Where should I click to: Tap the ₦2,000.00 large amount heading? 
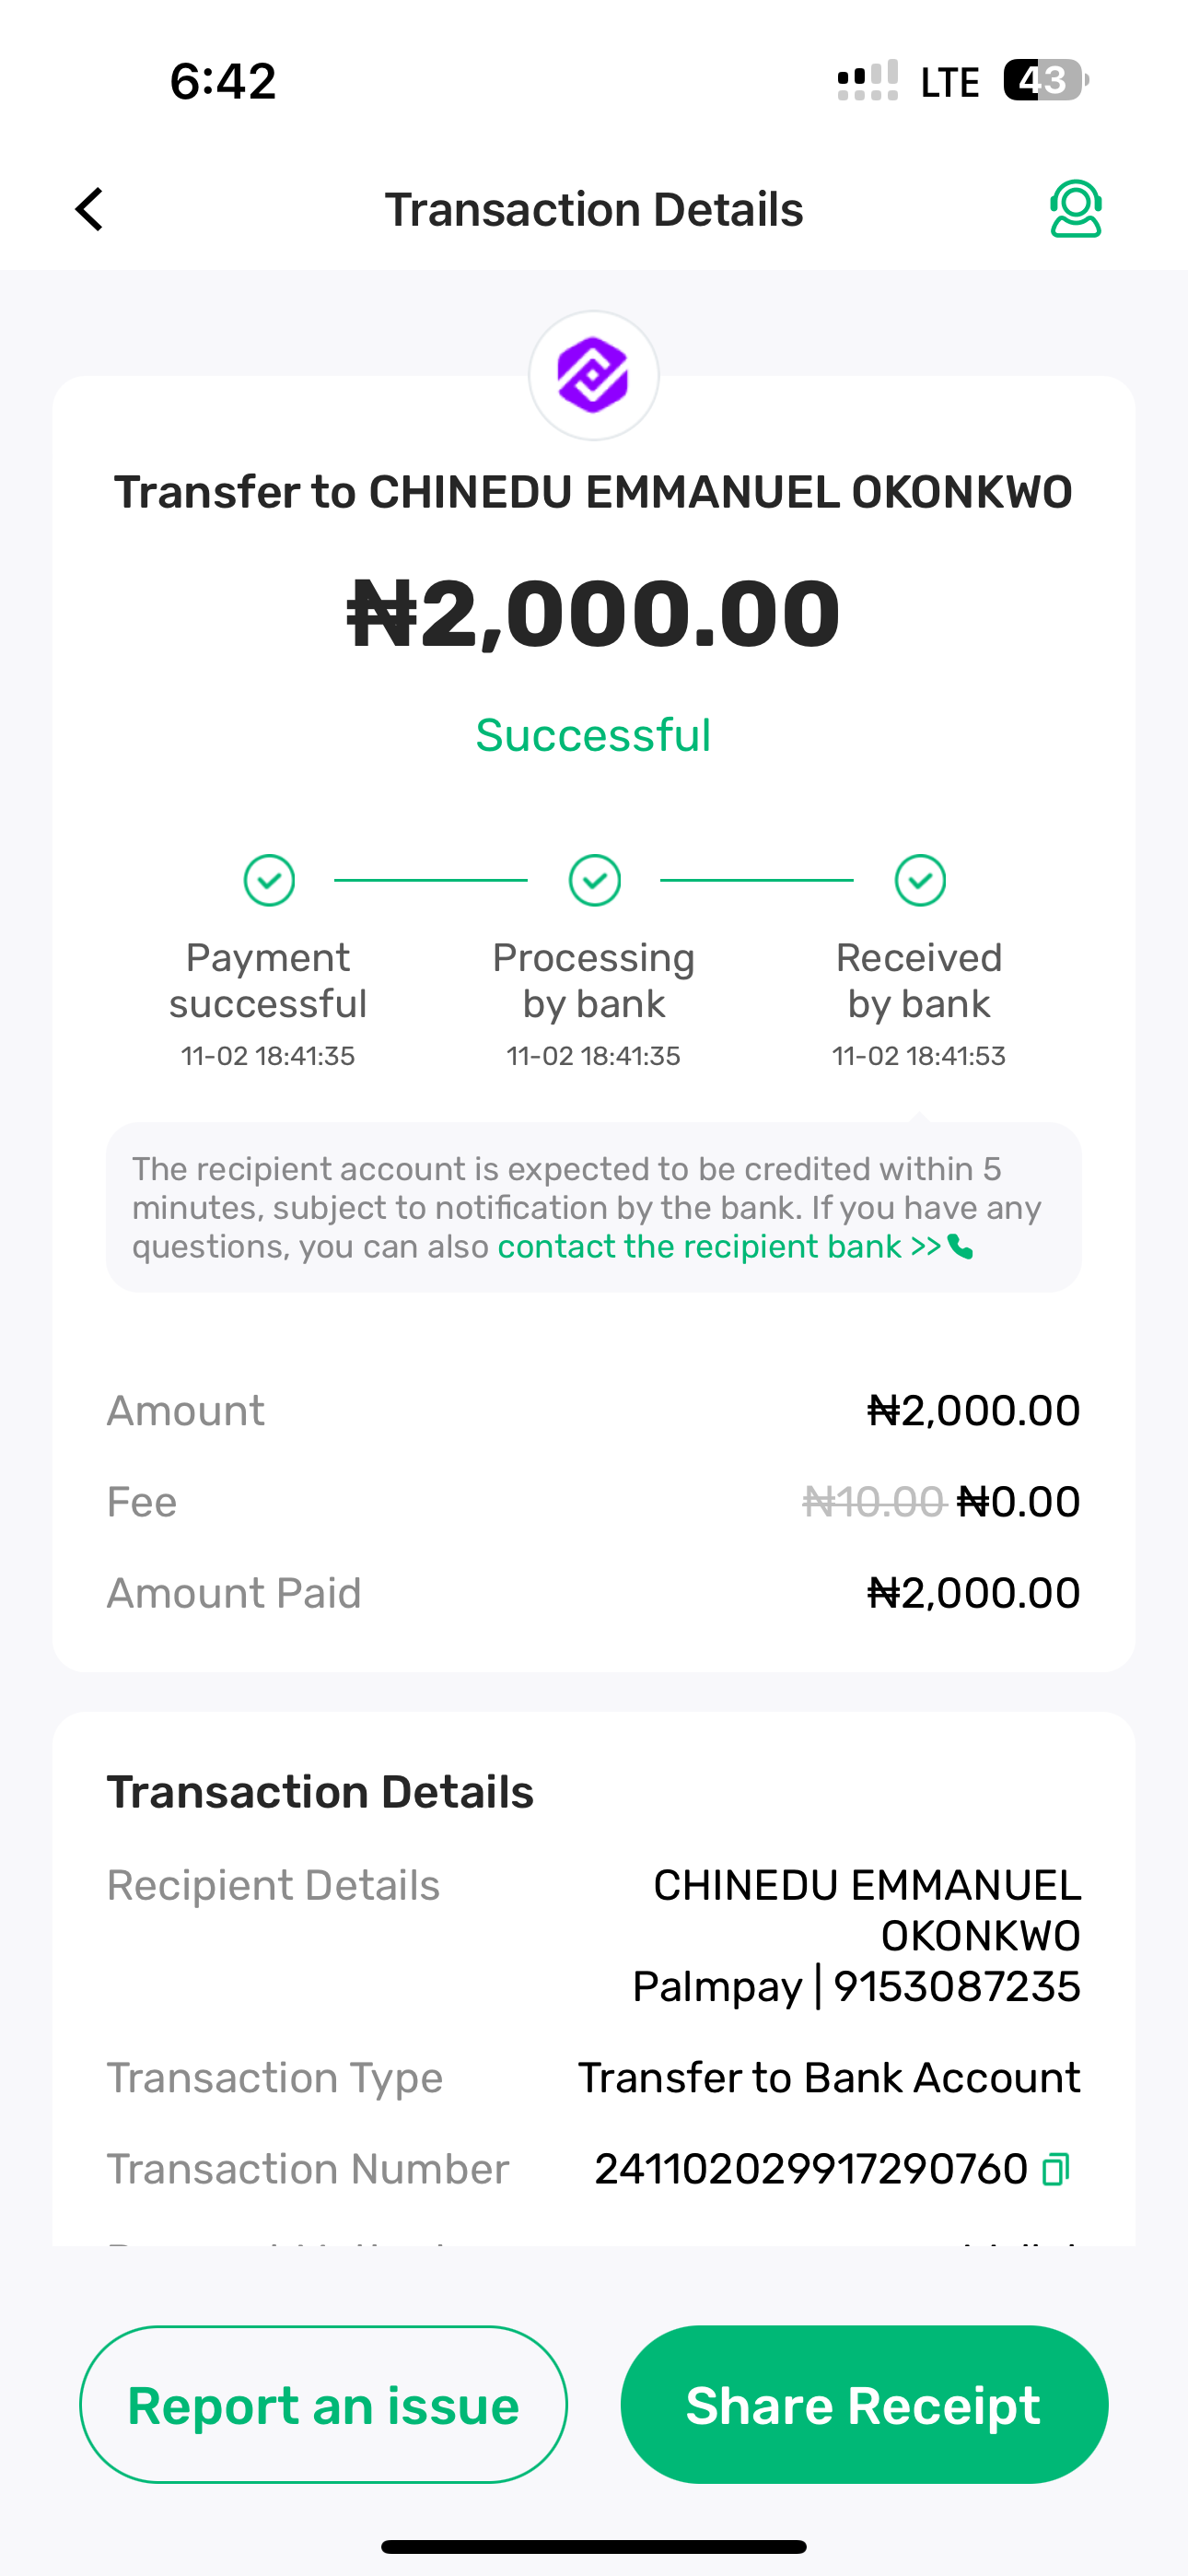pyautogui.click(x=594, y=613)
